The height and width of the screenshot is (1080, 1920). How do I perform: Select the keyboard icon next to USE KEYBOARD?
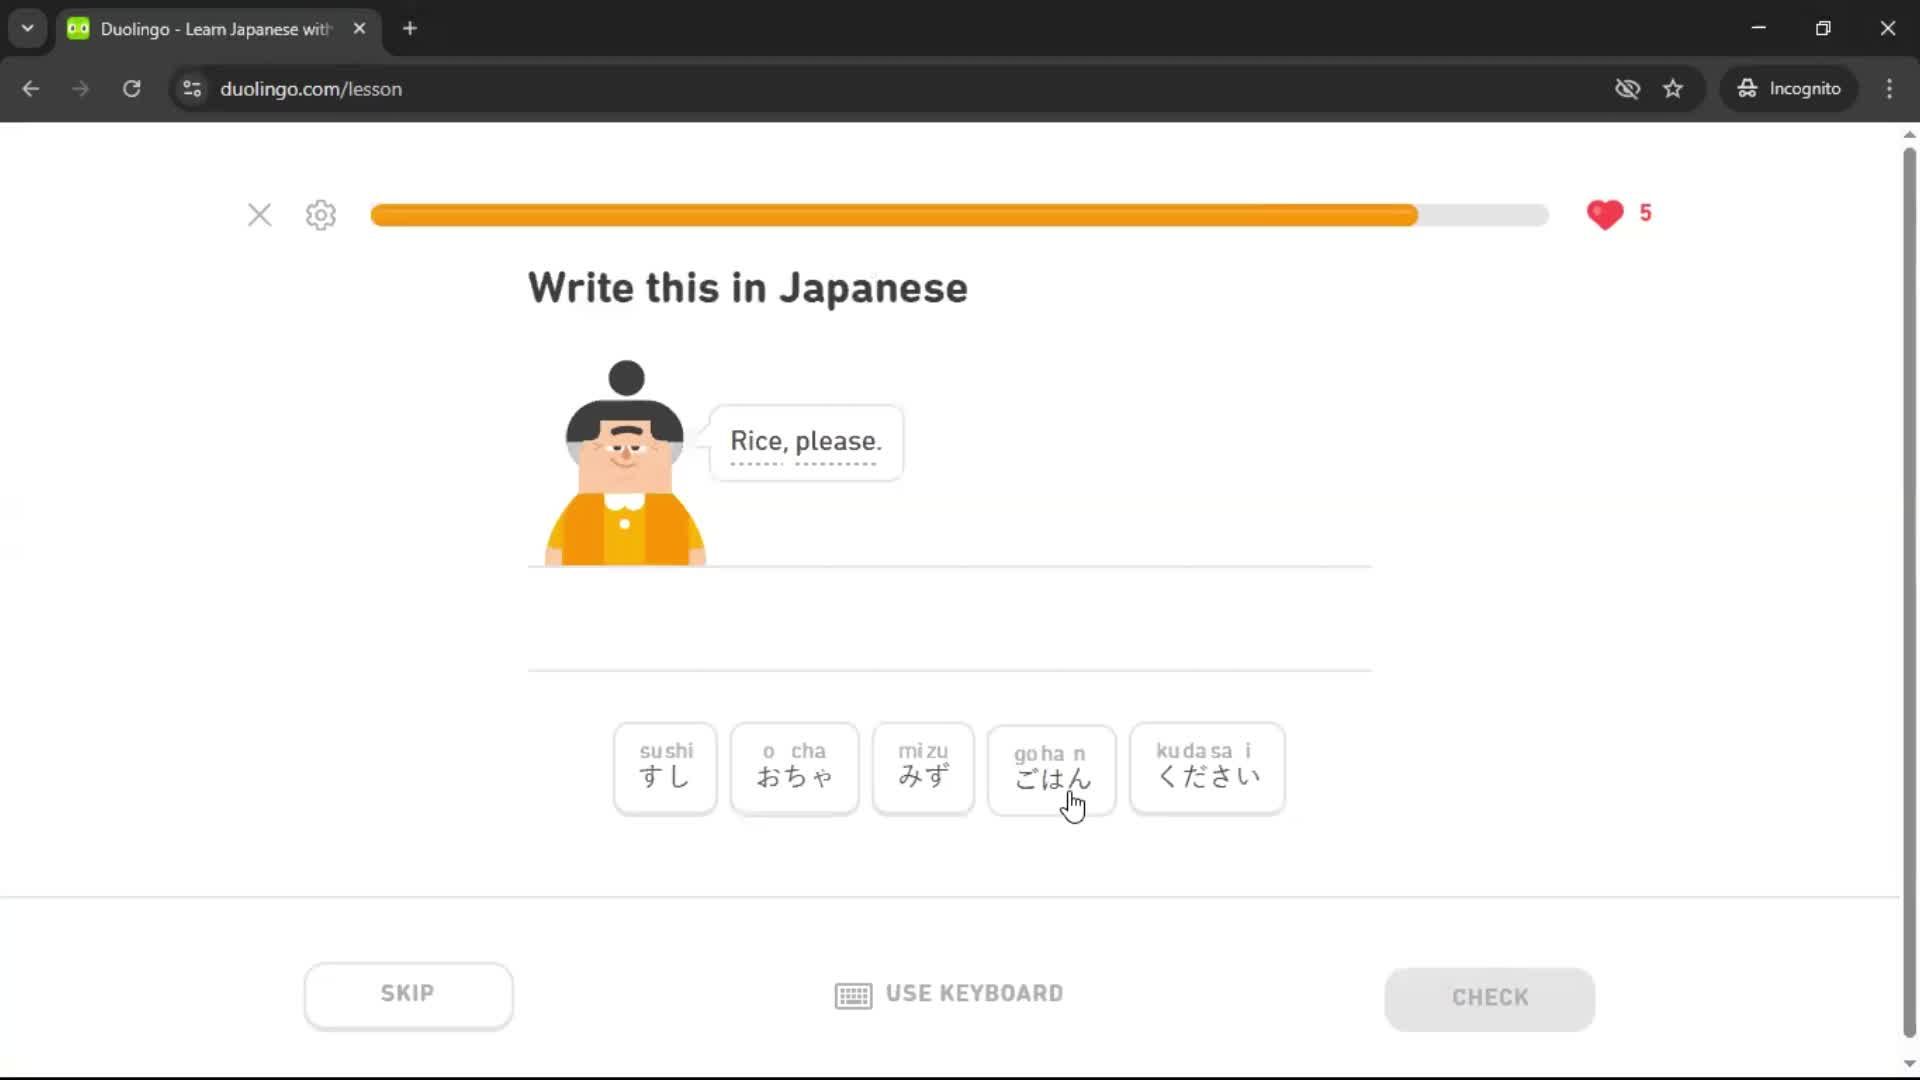pos(851,994)
